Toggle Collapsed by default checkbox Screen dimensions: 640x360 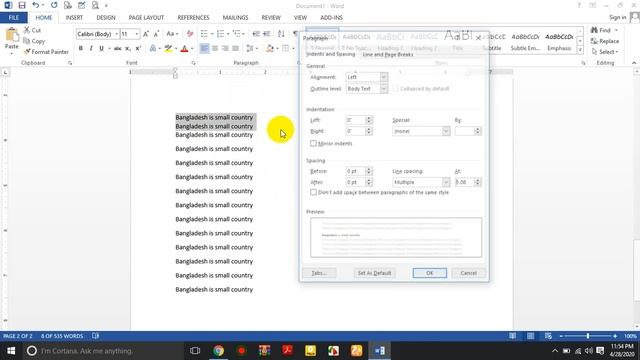(x=396, y=89)
